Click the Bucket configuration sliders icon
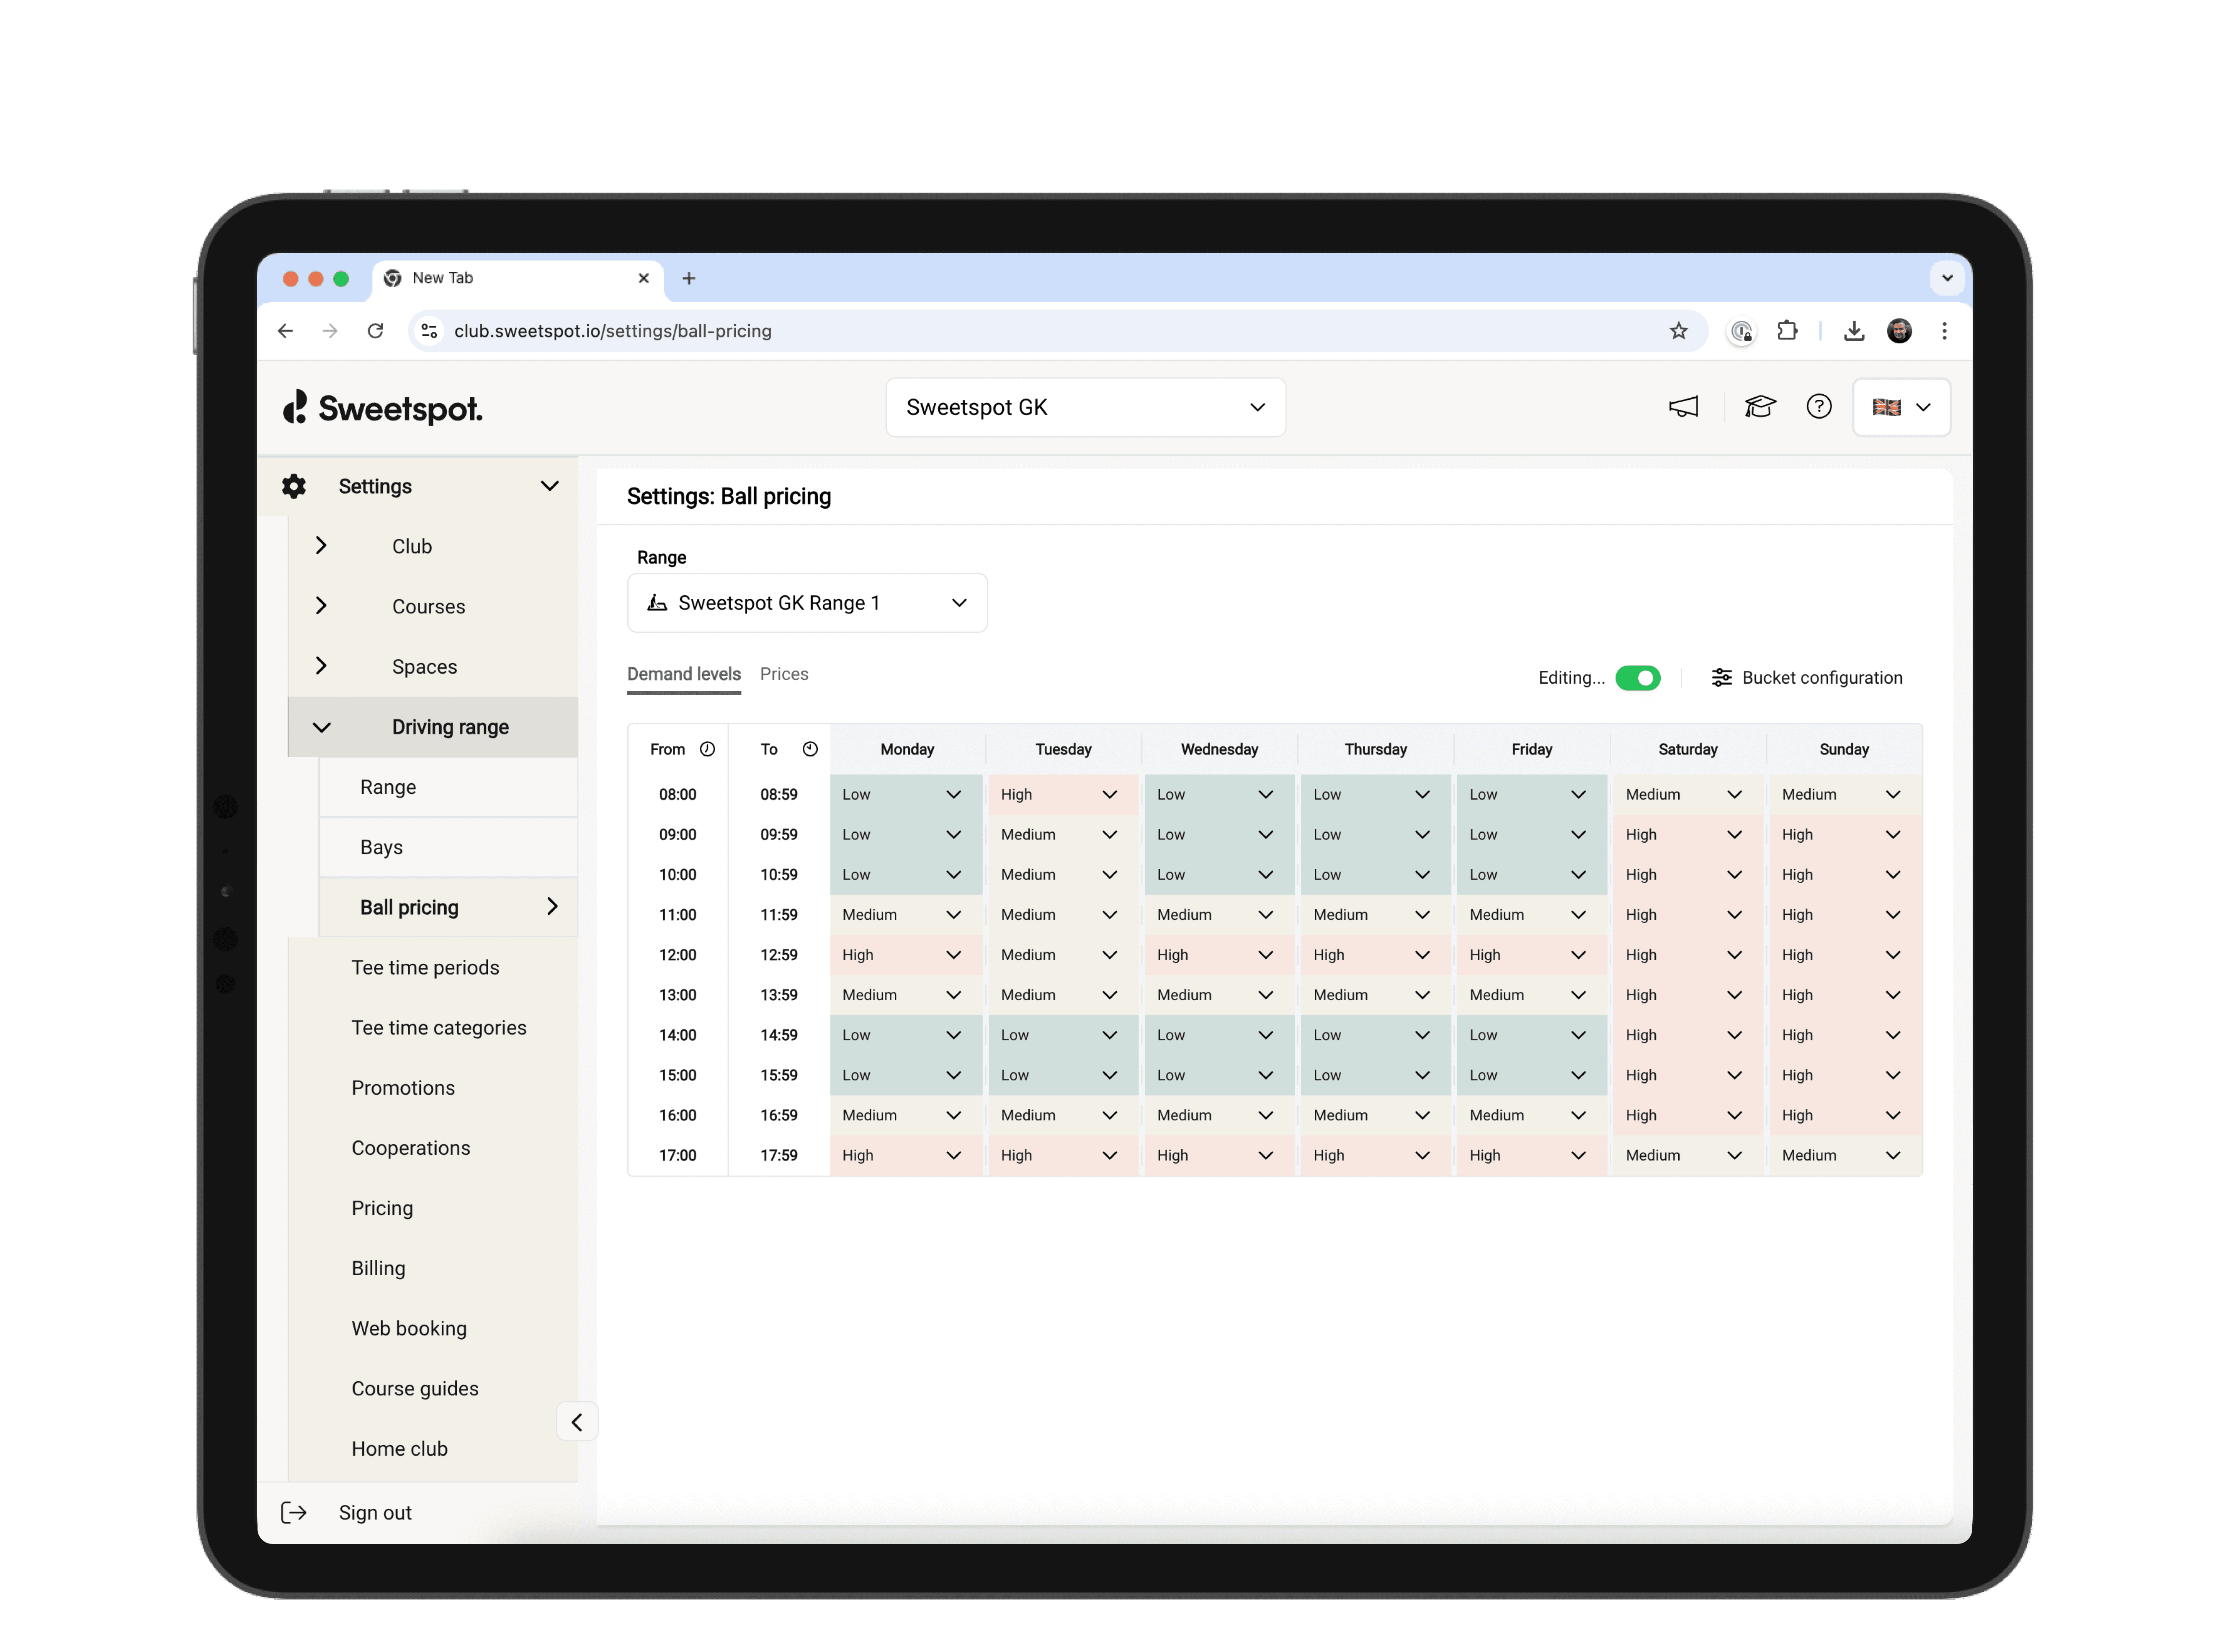 click(1721, 678)
